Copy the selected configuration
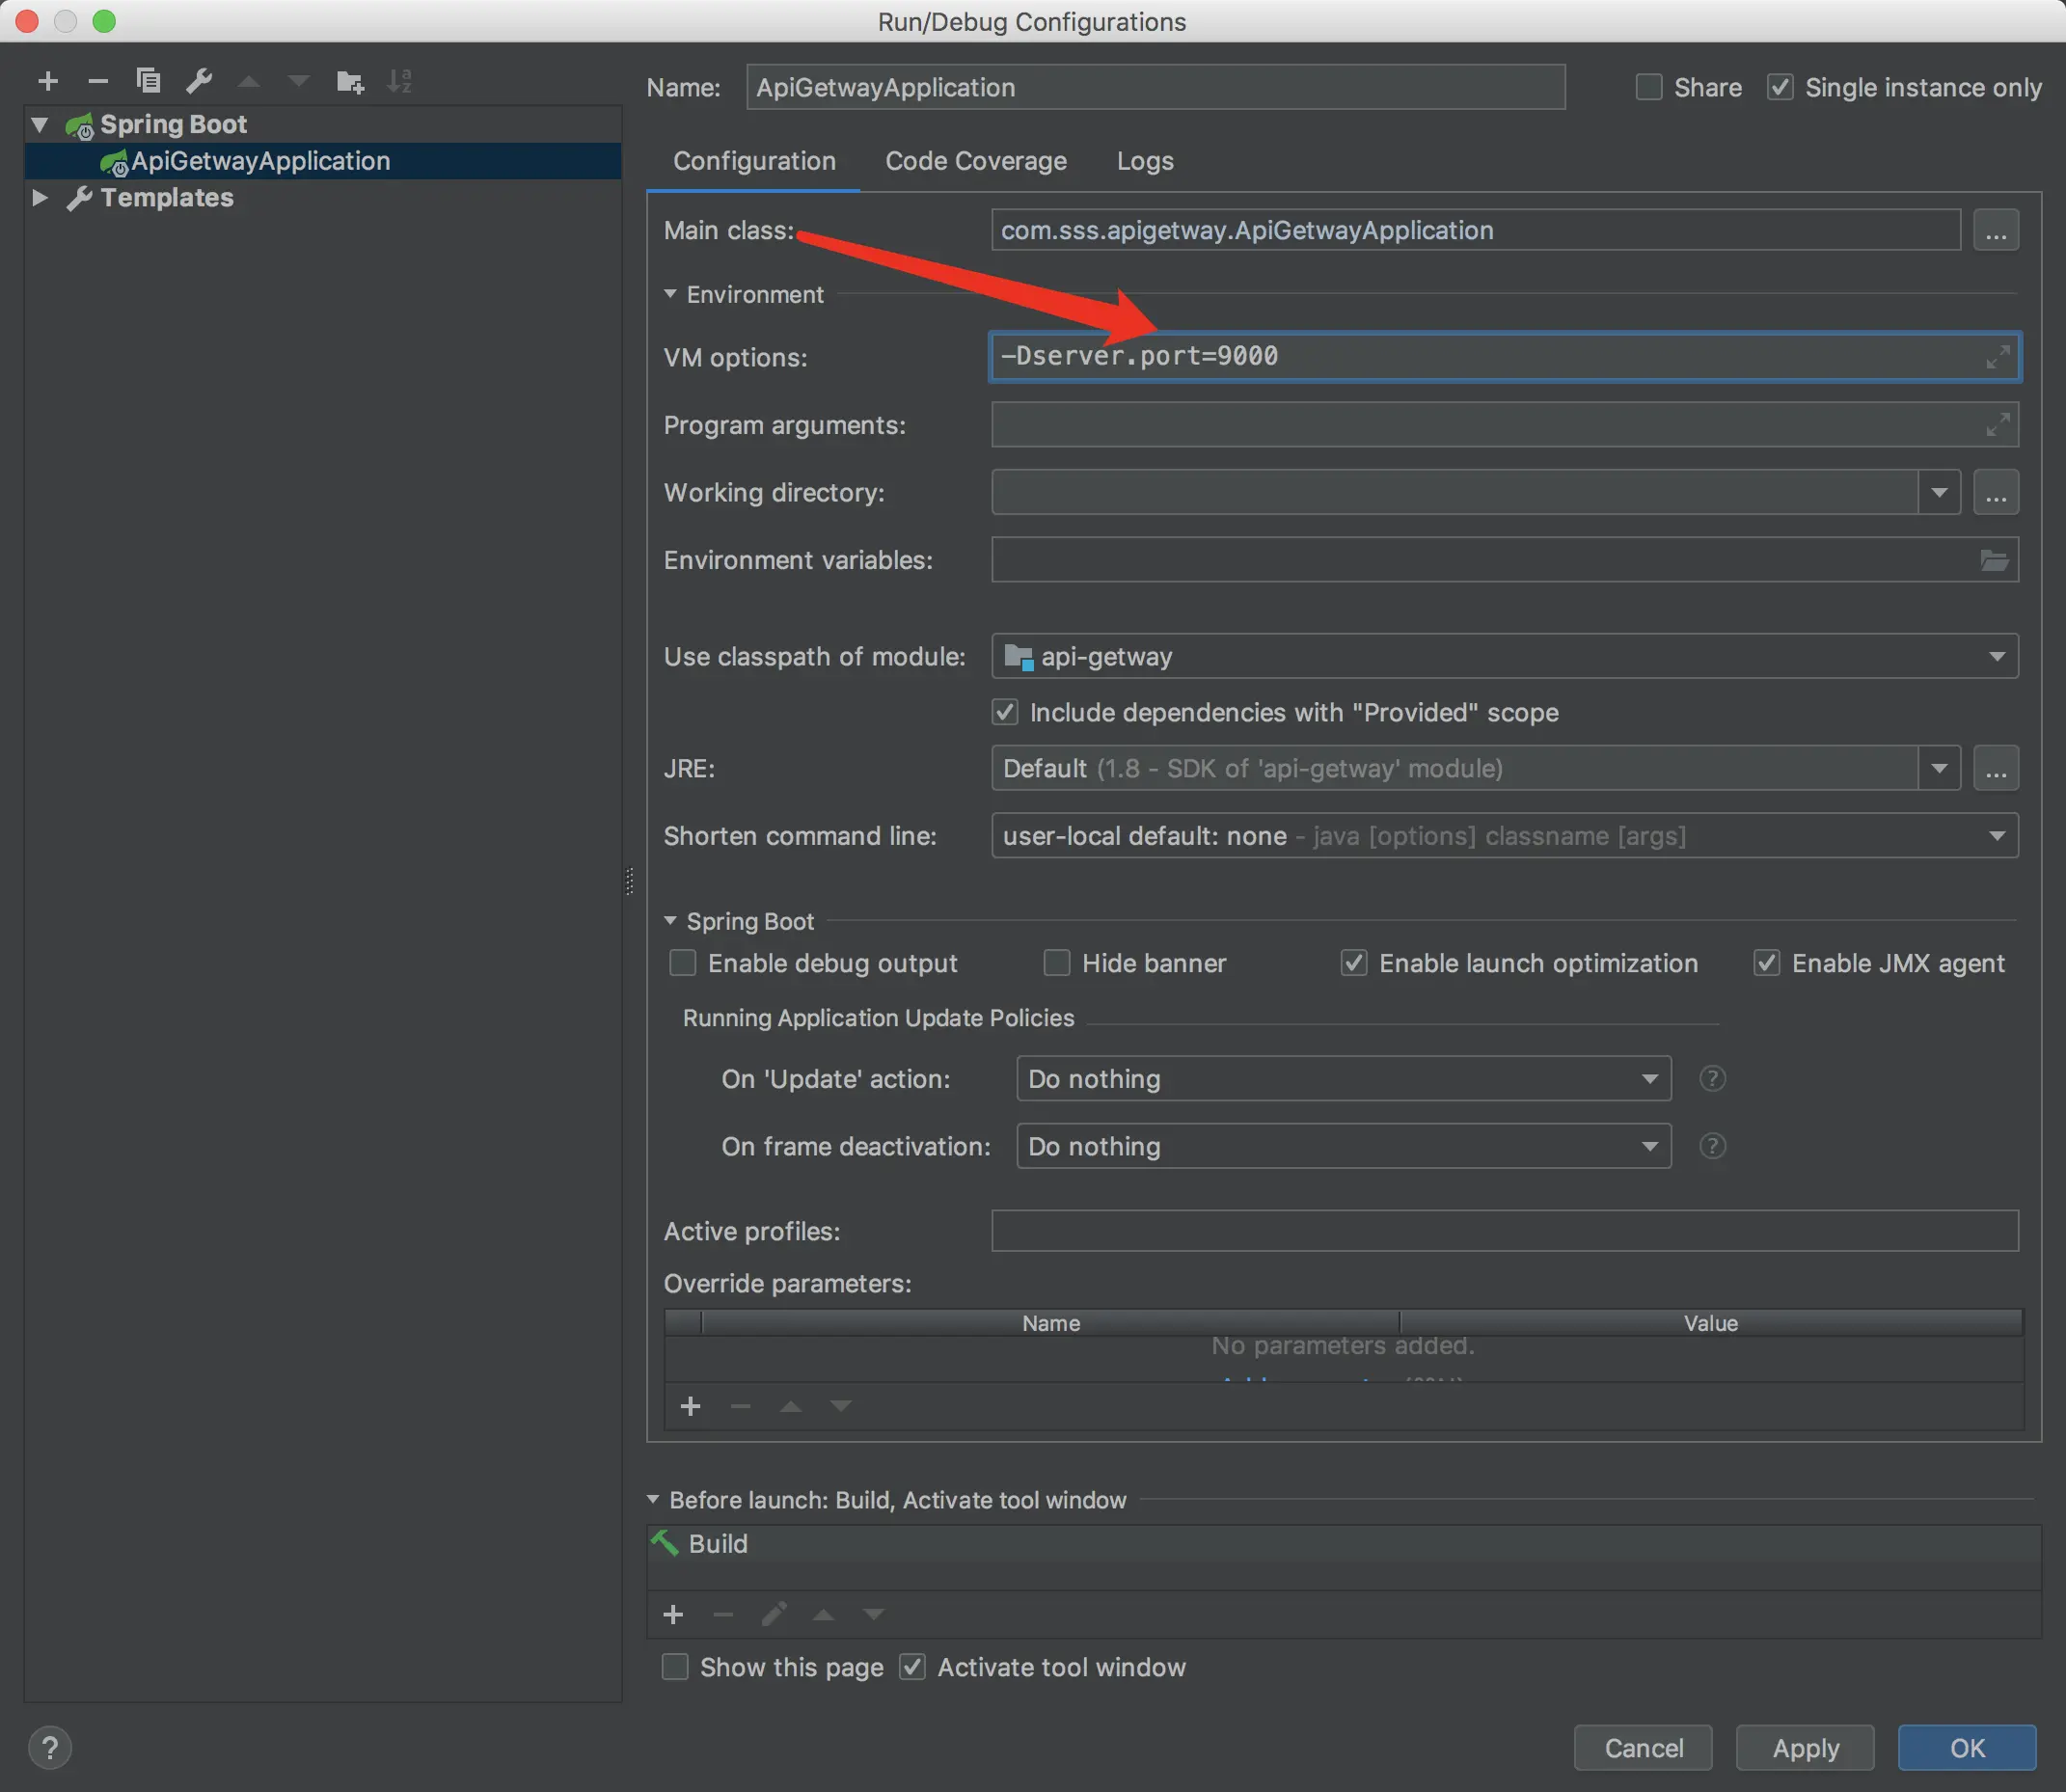Image resolution: width=2066 pixels, height=1792 pixels. pyautogui.click(x=148, y=81)
